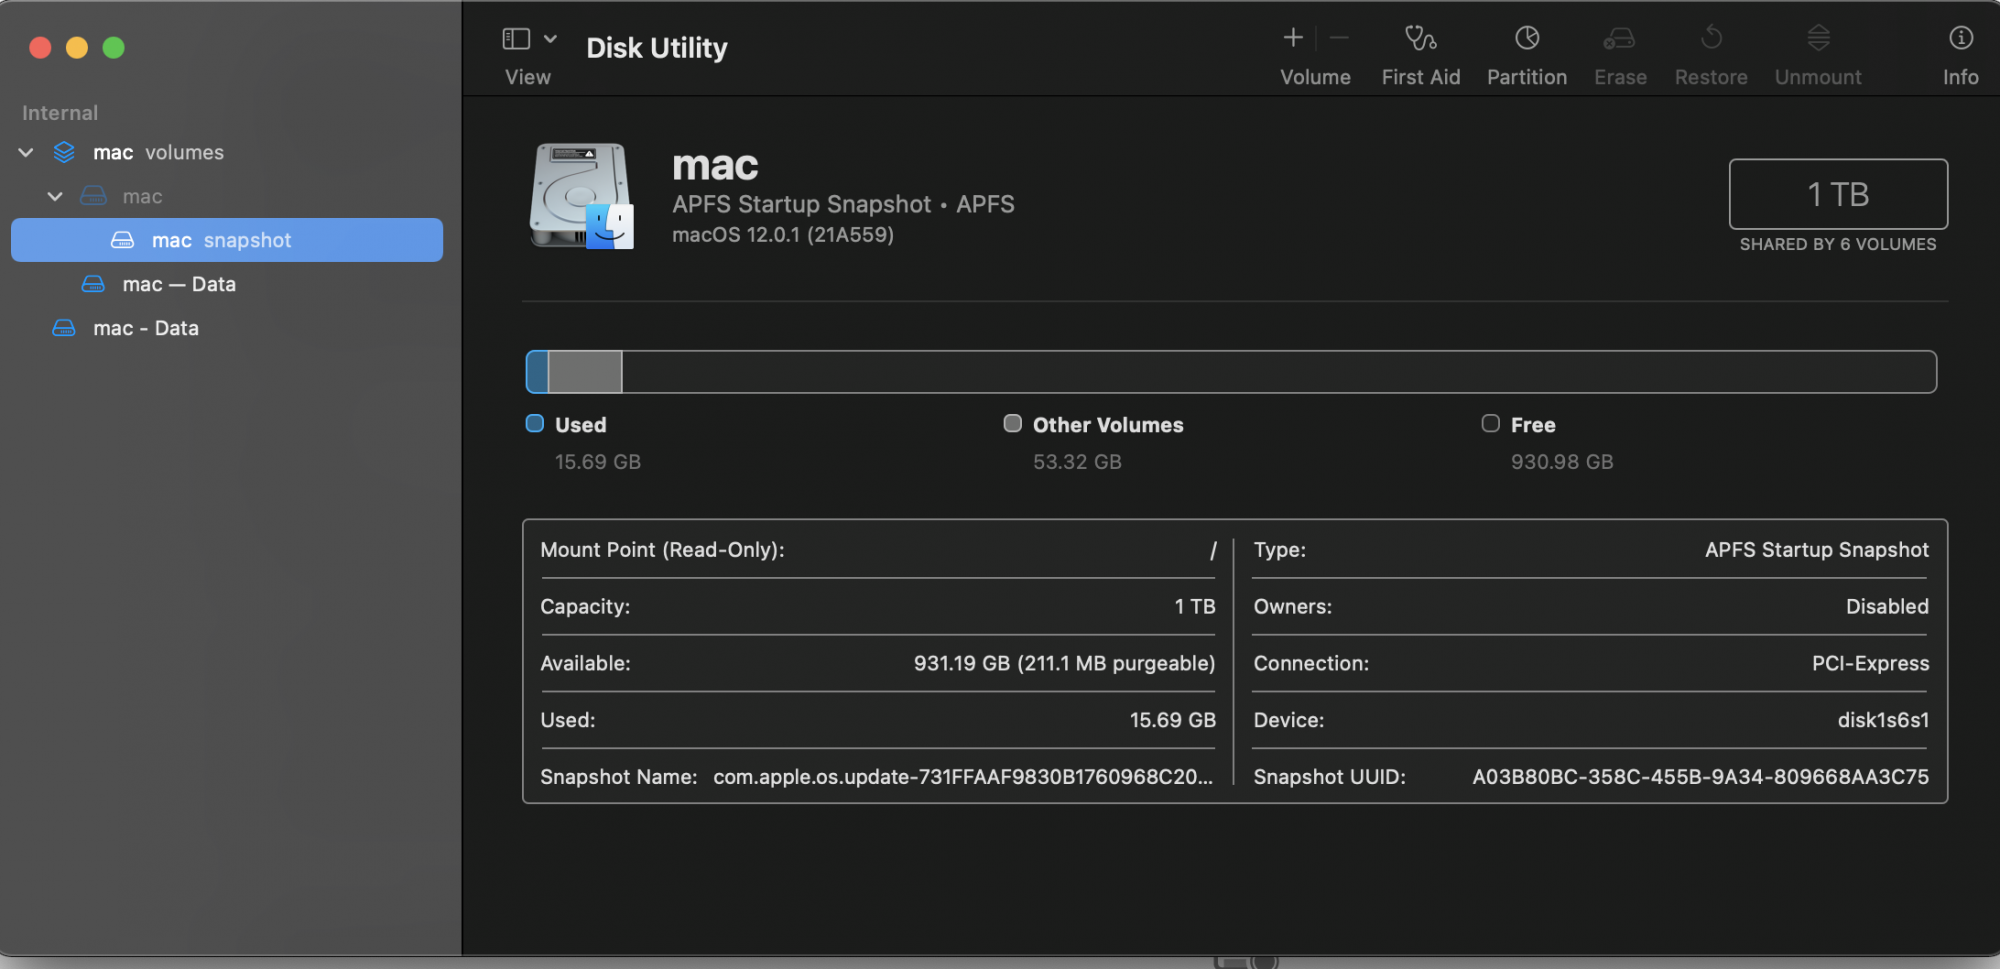Click the Internal sidebar section header
2000x969 pixels.
point(60,113)
